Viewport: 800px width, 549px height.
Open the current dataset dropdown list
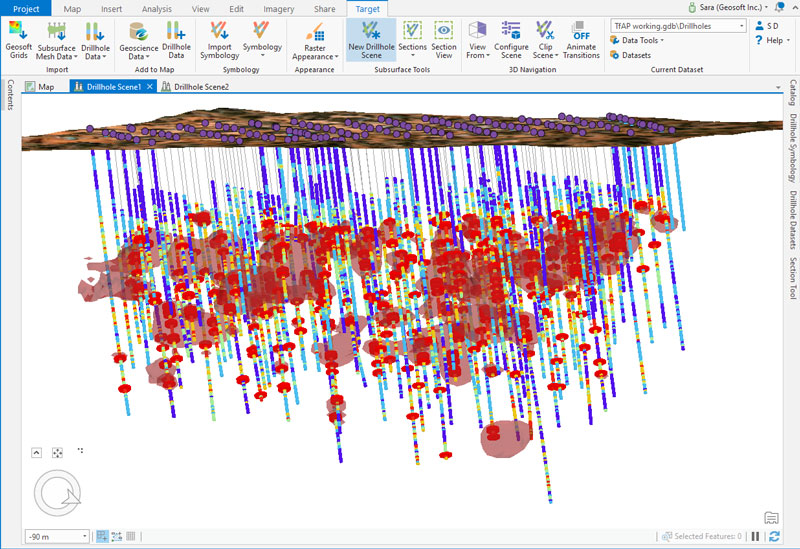[x=741, y=25]
